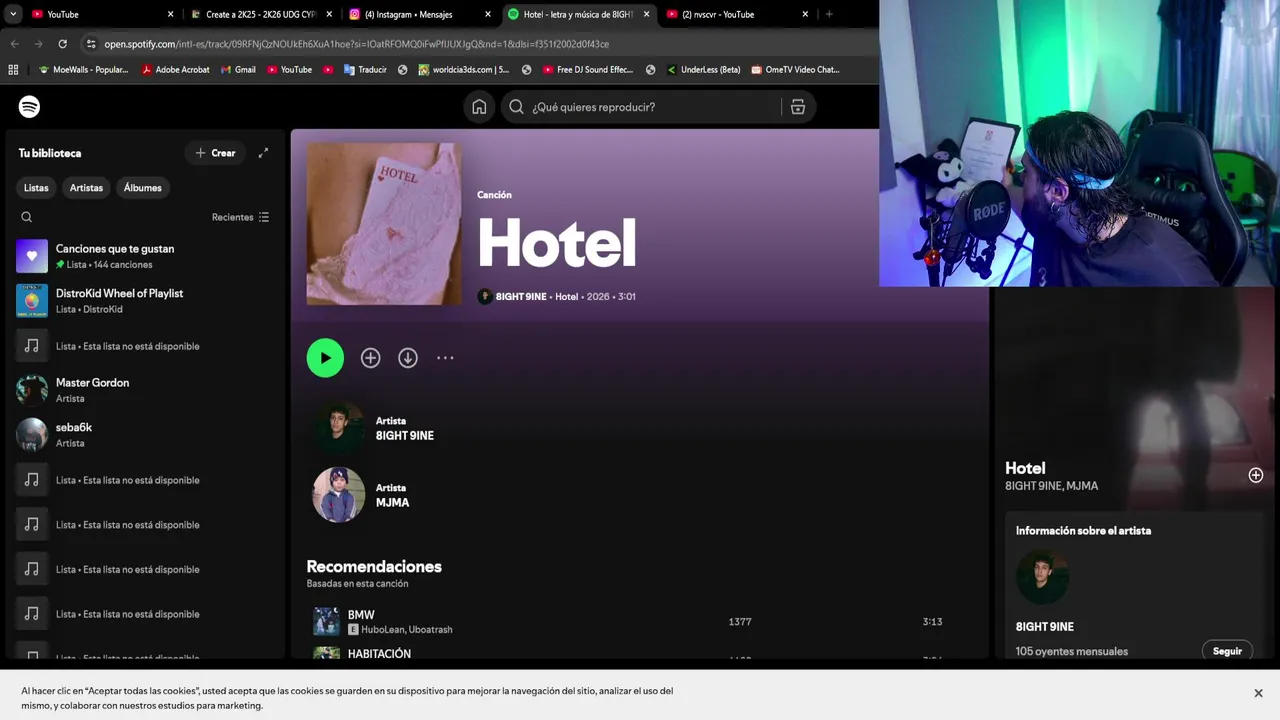Click the unavailable playlist above Master Gordon

pos(145,346)
